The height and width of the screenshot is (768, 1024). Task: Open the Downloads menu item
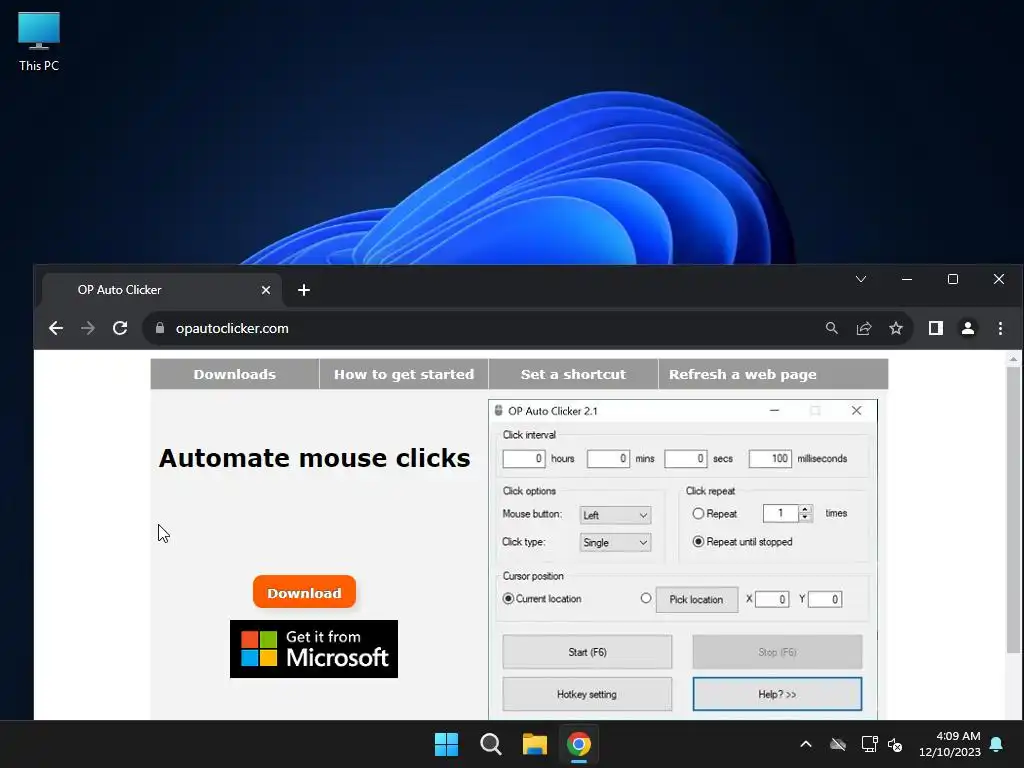[x=234, y=374]
